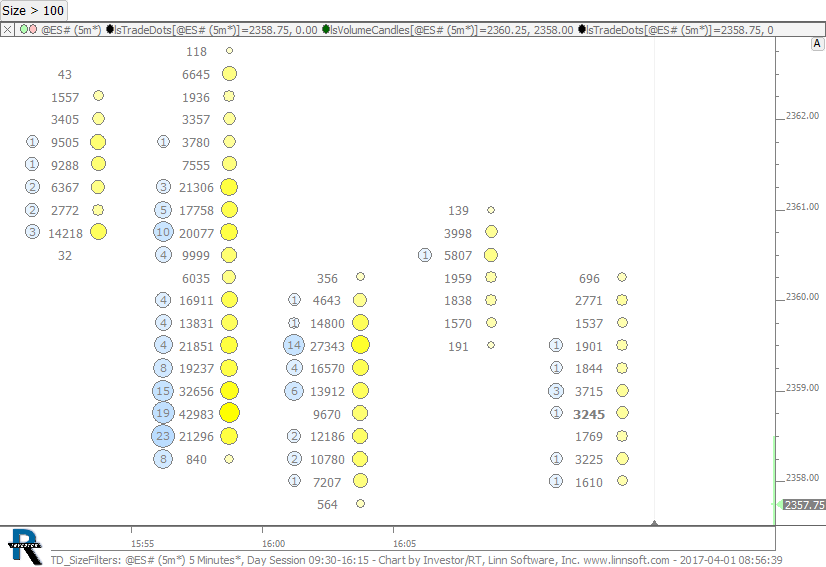Click the @ES# (5m*) symbol legend label
826x567 pixels.
71,30
